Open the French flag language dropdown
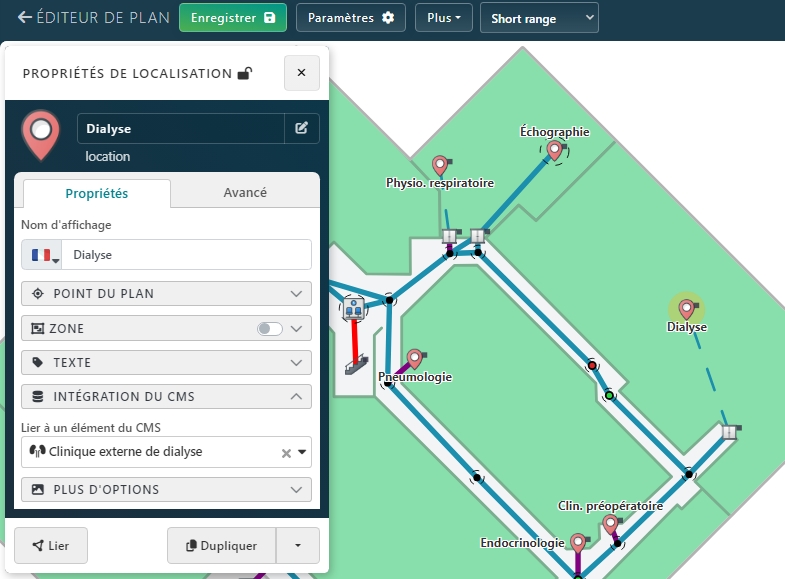 42,255
